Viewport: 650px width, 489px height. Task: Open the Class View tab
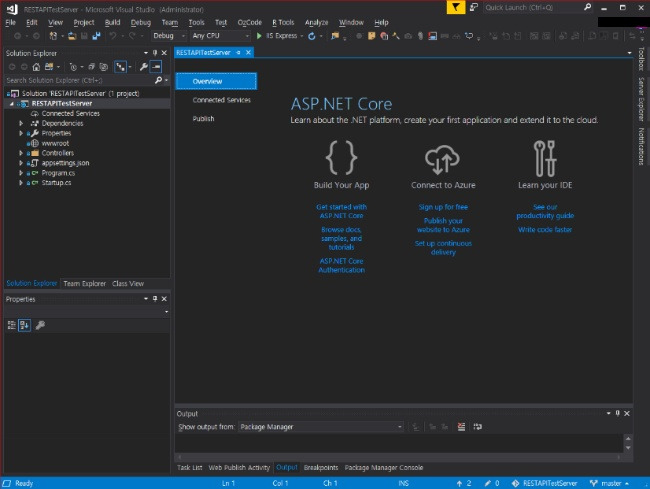click(128, 283)
